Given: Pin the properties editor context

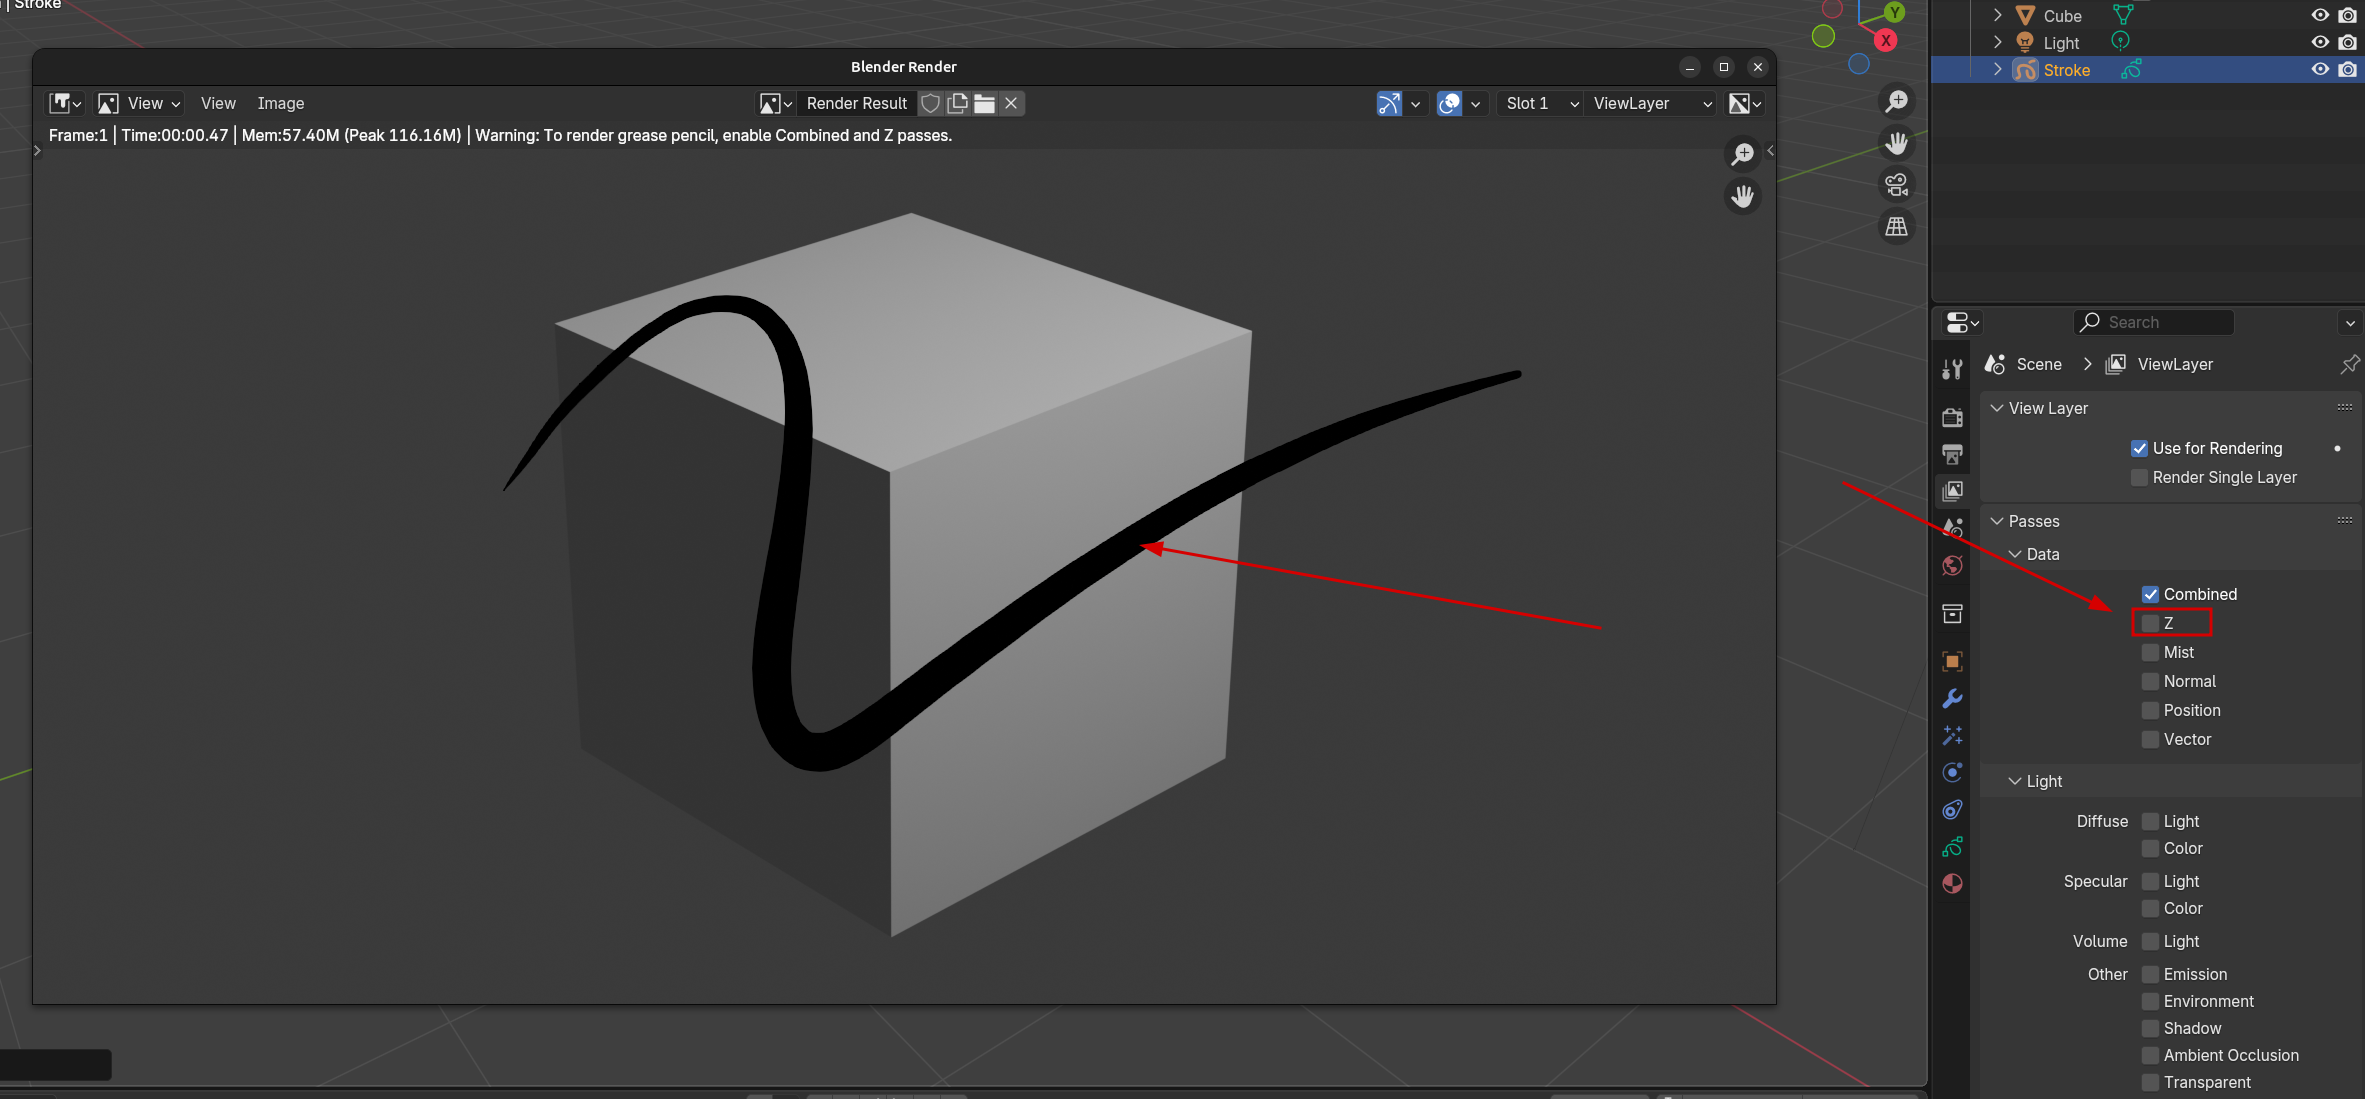Looking at the screenshot, I should tap(2349, 364).
